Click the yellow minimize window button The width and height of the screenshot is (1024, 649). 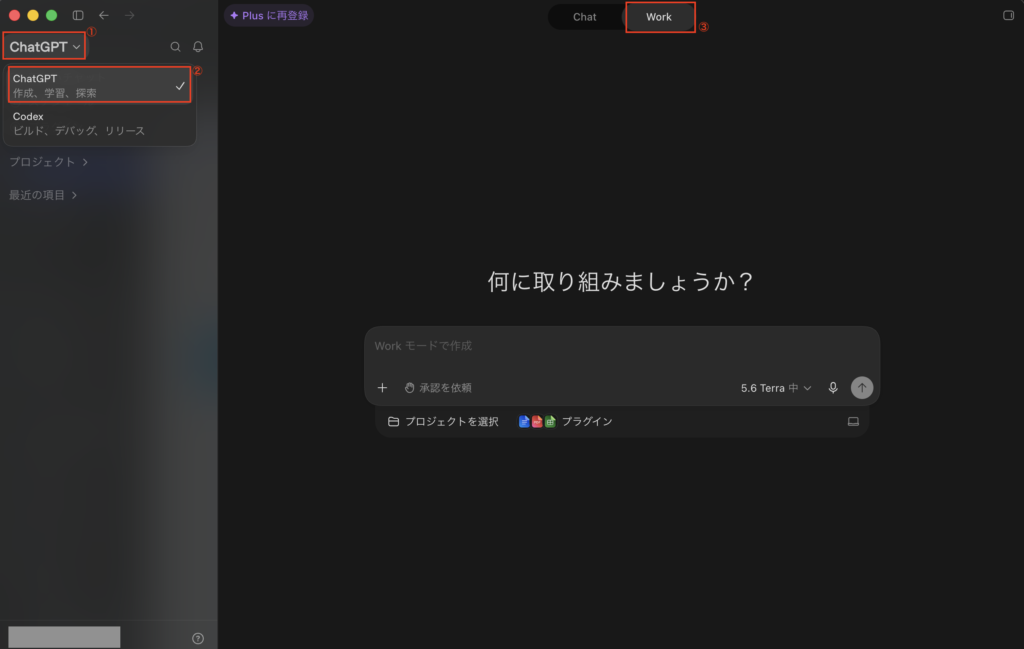pos(33,15)
